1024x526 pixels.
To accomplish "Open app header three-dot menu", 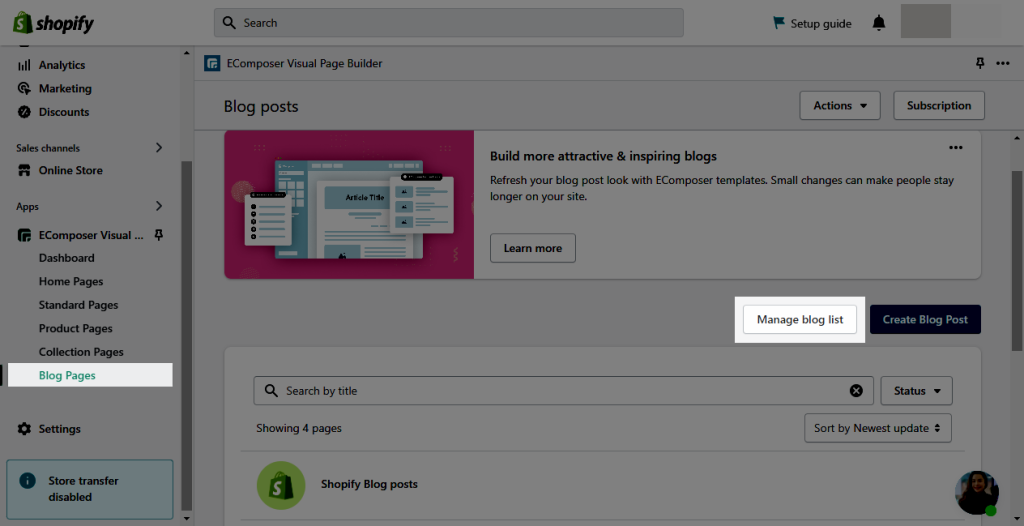I will (1002, 63).
